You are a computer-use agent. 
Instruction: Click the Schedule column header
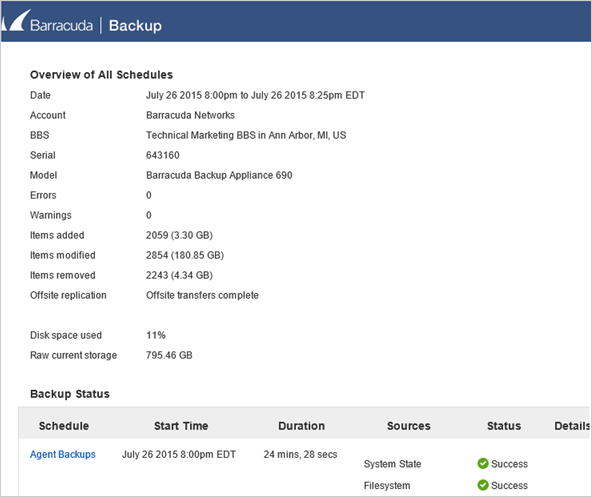[x=64, y=426]
